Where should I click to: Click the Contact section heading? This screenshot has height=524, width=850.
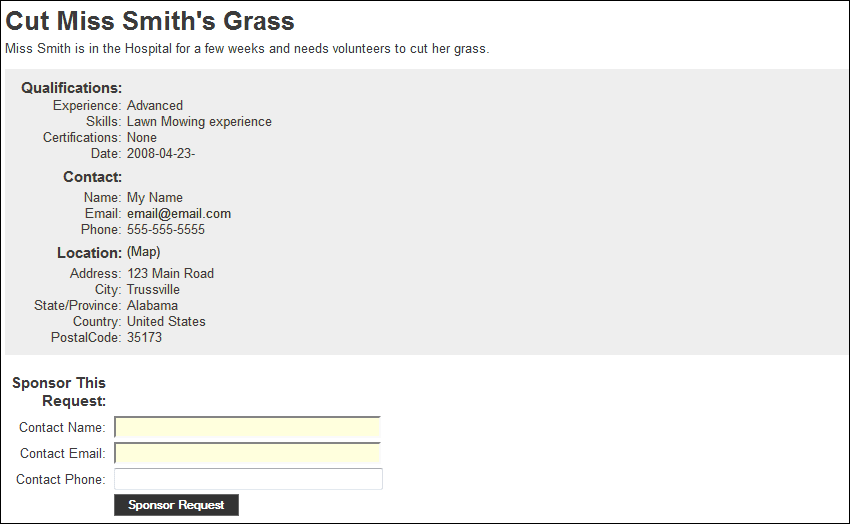pos(92,177)
